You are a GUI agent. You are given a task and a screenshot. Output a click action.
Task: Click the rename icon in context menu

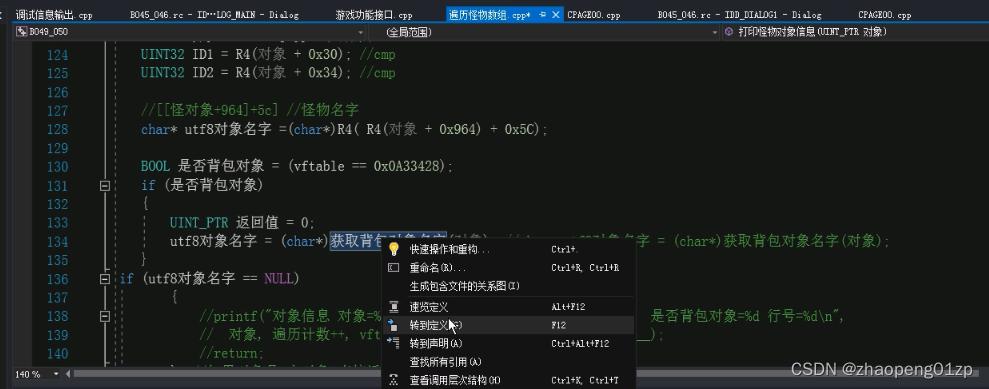click(x=394, y=268)
